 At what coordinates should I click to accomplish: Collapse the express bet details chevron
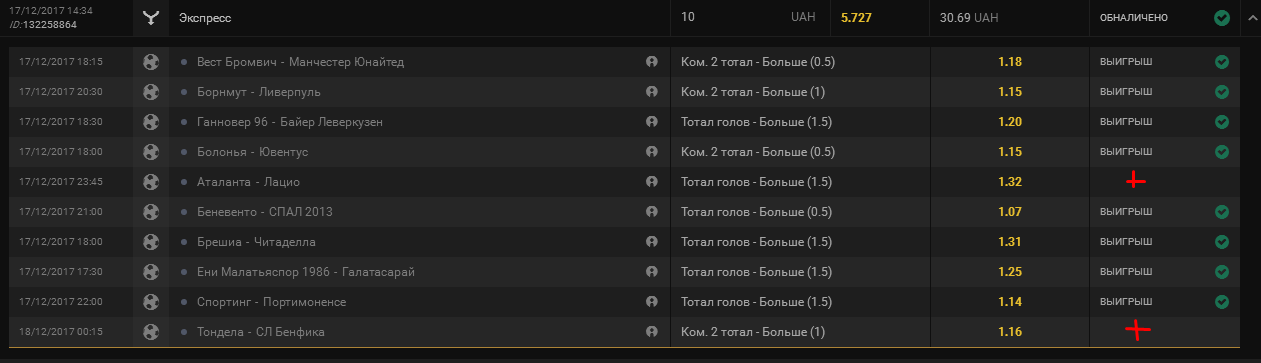coord(1251,18)
